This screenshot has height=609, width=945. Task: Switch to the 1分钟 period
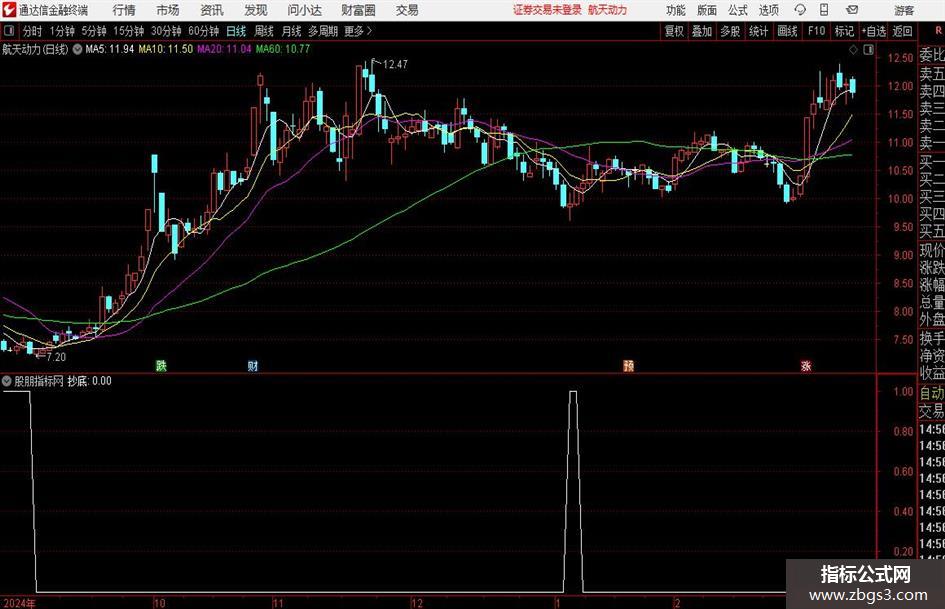pyautogui.click(x=62, y=31)
